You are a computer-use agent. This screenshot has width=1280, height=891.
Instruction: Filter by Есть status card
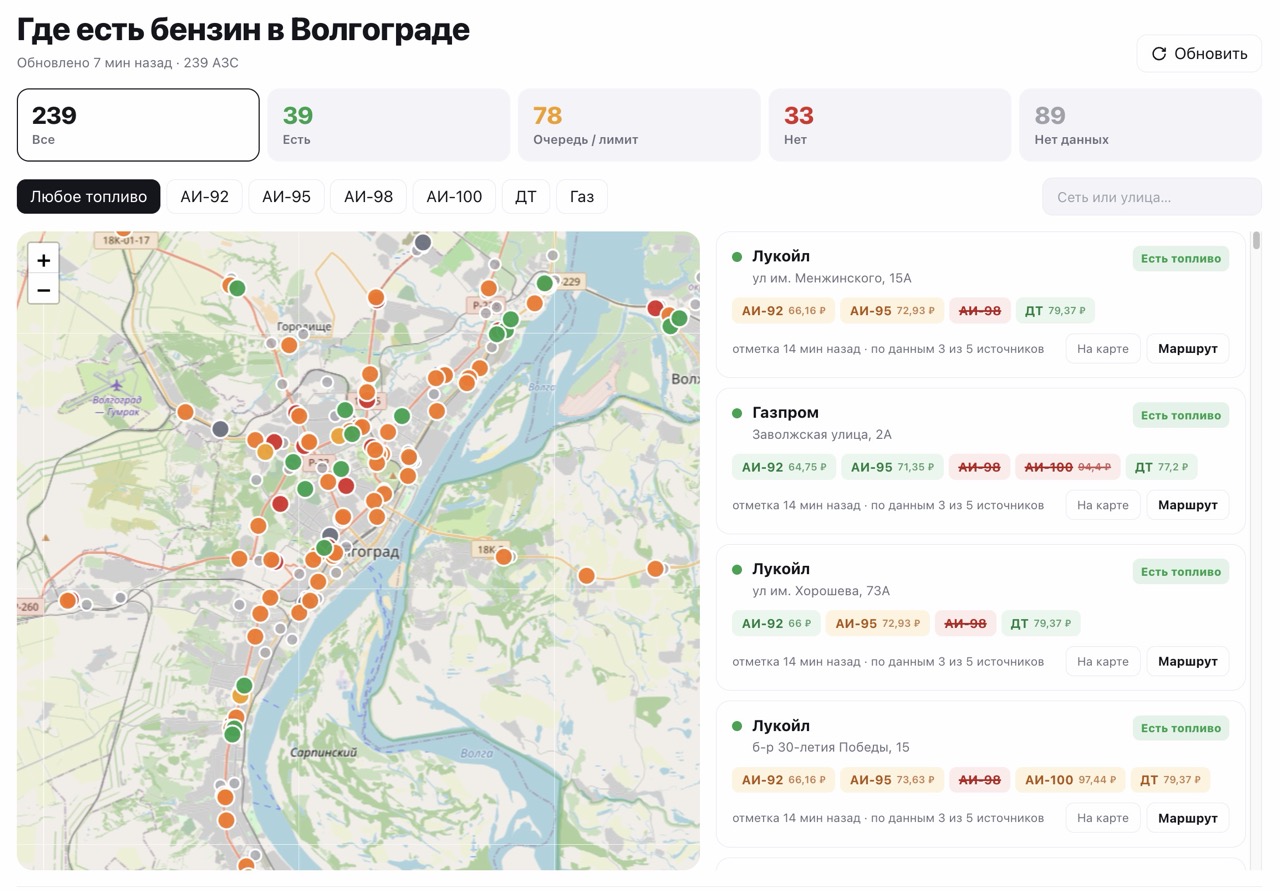[x=389, y=125]
